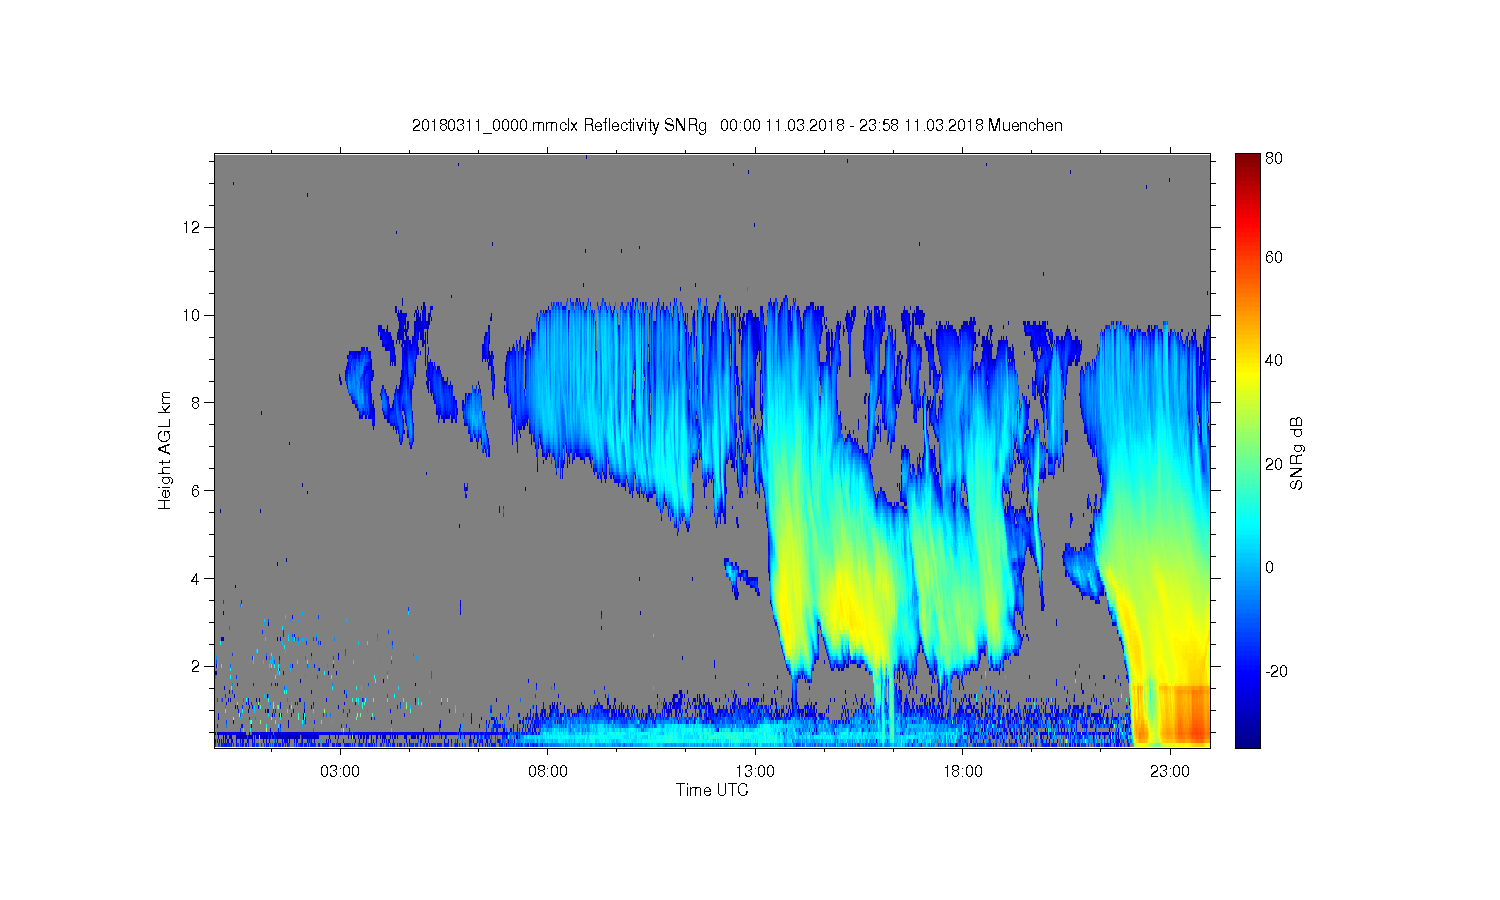This screenshot has height=900, width=1500.
Task: Click the colorbar value 20
Action: [x=1274, y=464]
